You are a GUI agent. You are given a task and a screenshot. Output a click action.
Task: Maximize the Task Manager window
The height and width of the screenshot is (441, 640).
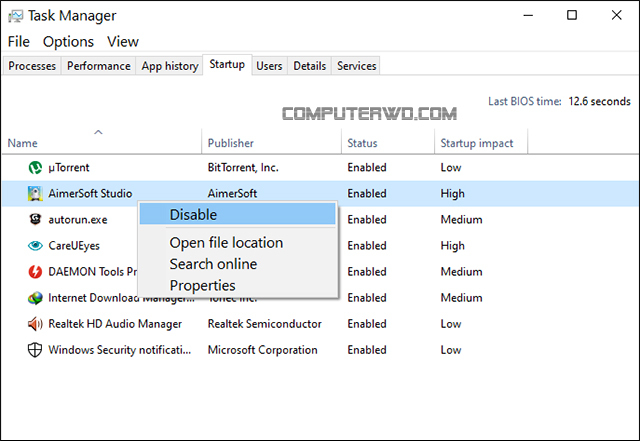(x=572, y=16)
